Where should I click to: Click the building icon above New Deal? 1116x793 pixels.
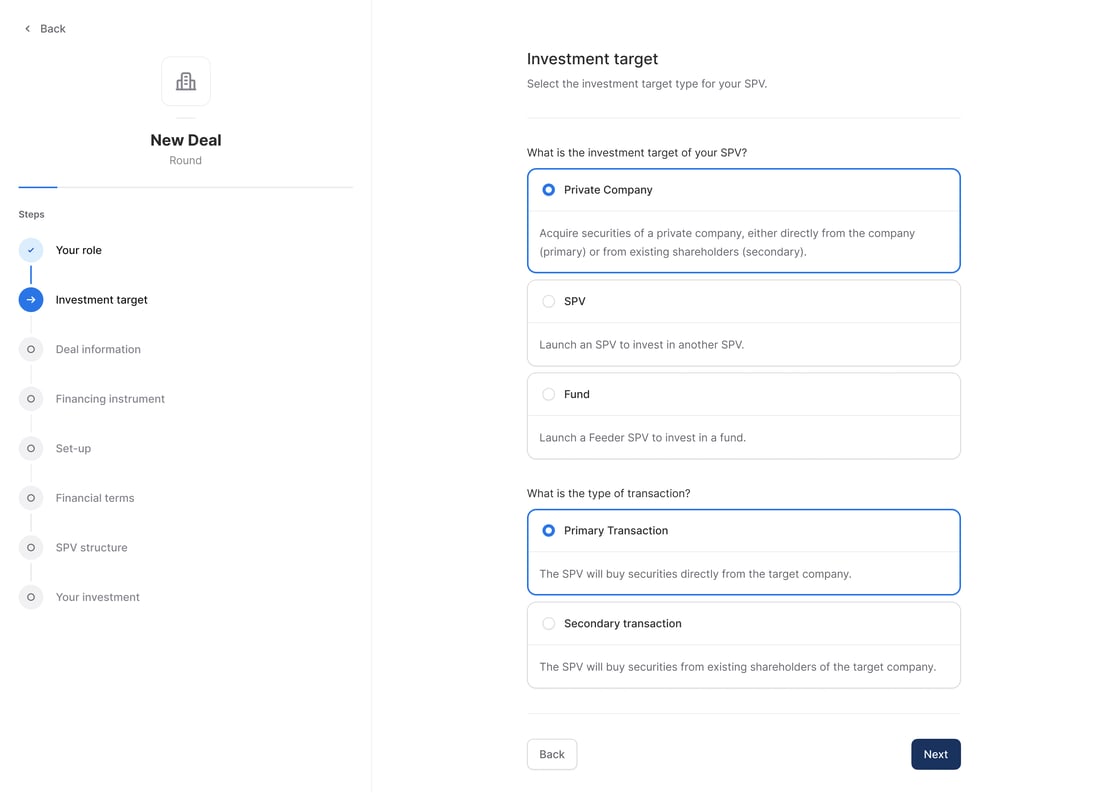(186, 82)
